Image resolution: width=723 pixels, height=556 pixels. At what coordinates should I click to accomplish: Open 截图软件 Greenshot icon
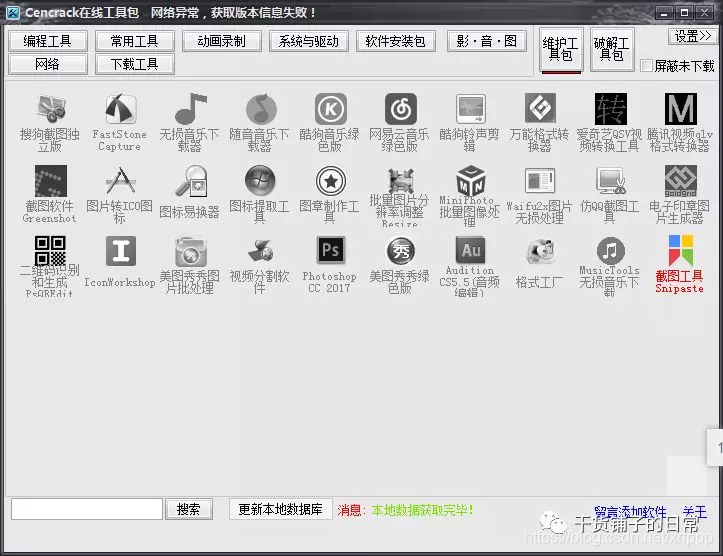[50, 181]
